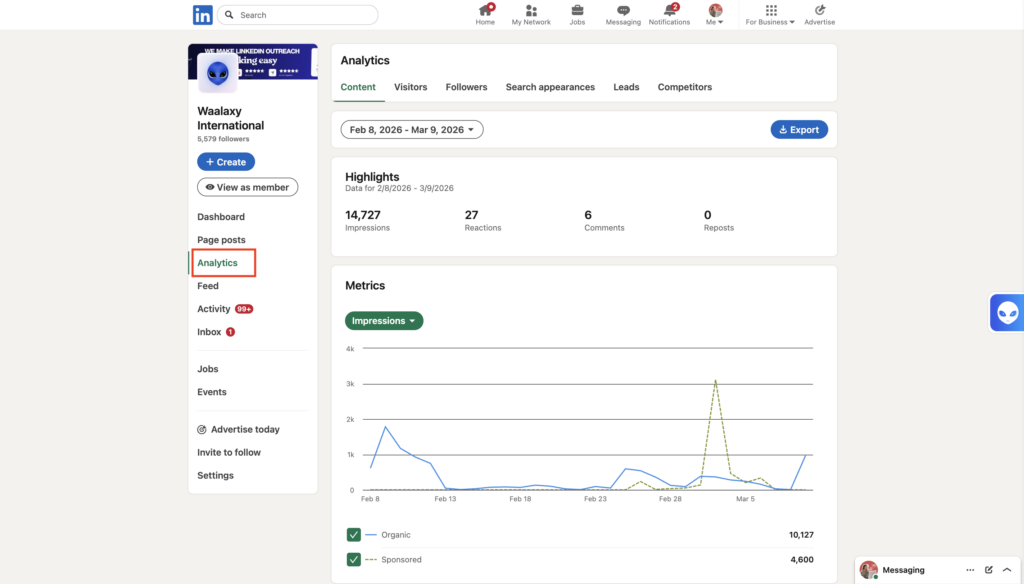Collapse the Messaging panel chevron
1024x584 pixels.
tap(1007, 569)
